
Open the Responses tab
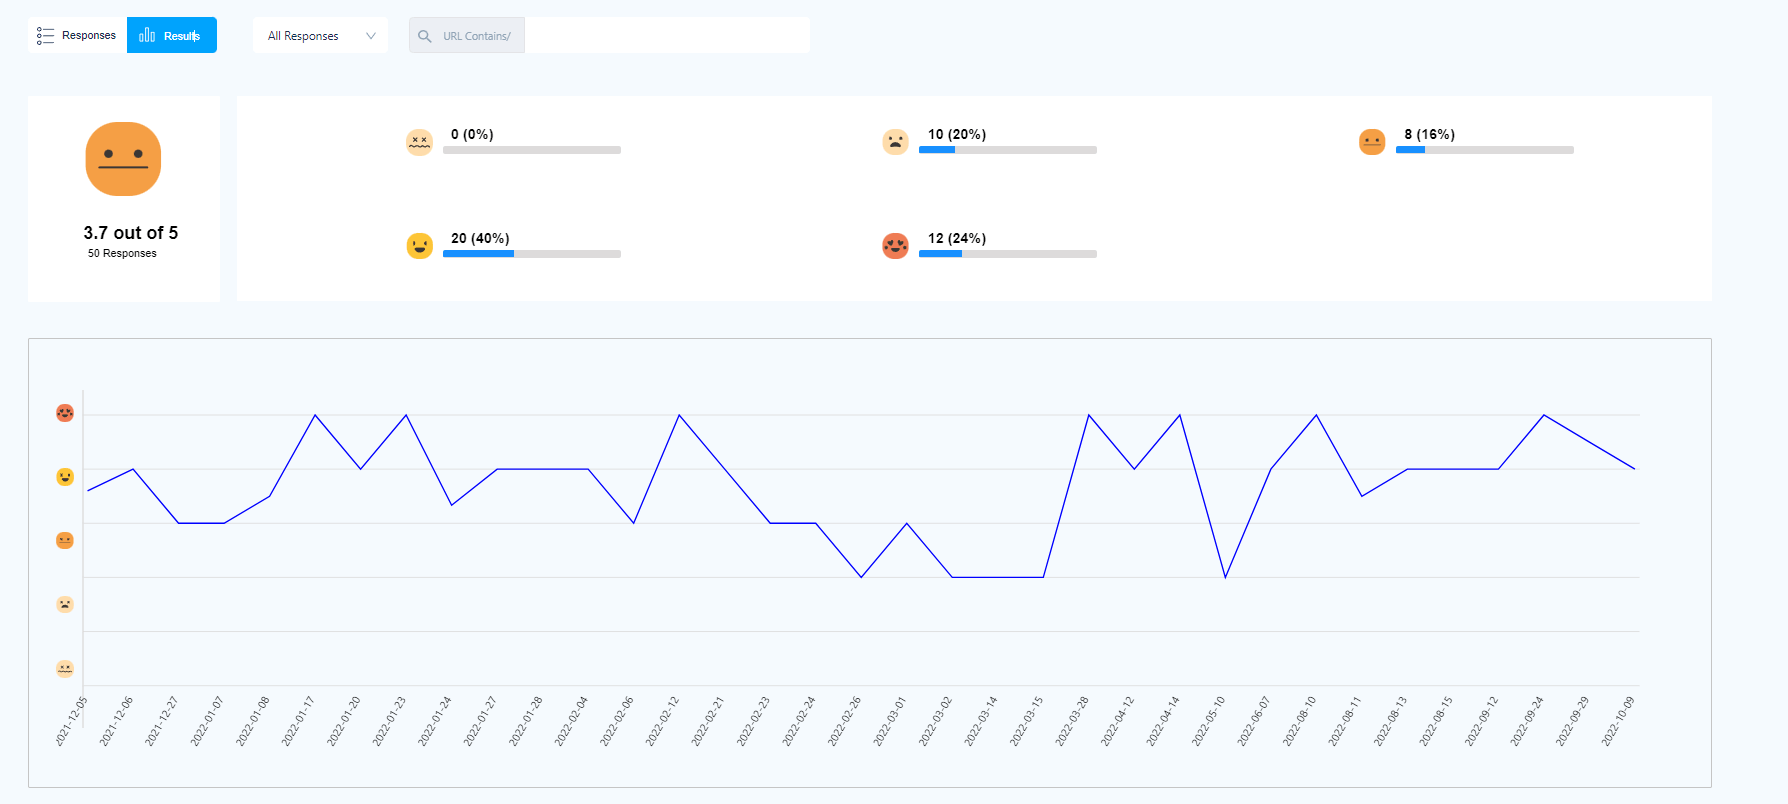point(77,35)
